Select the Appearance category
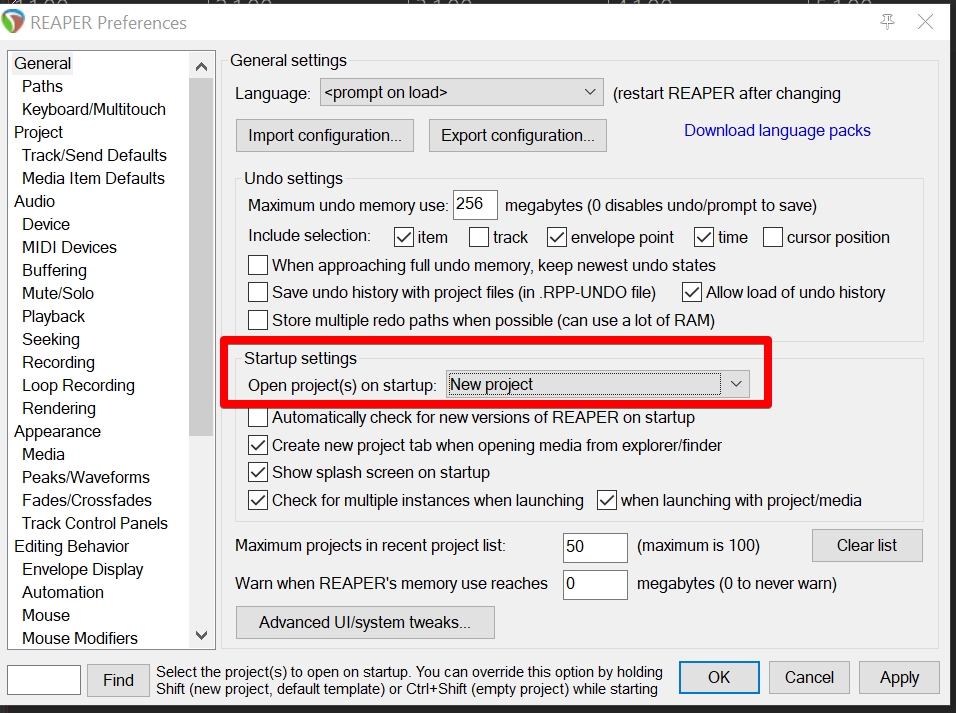Viewport: 956px width, 713px height. [x=57, y=431]
